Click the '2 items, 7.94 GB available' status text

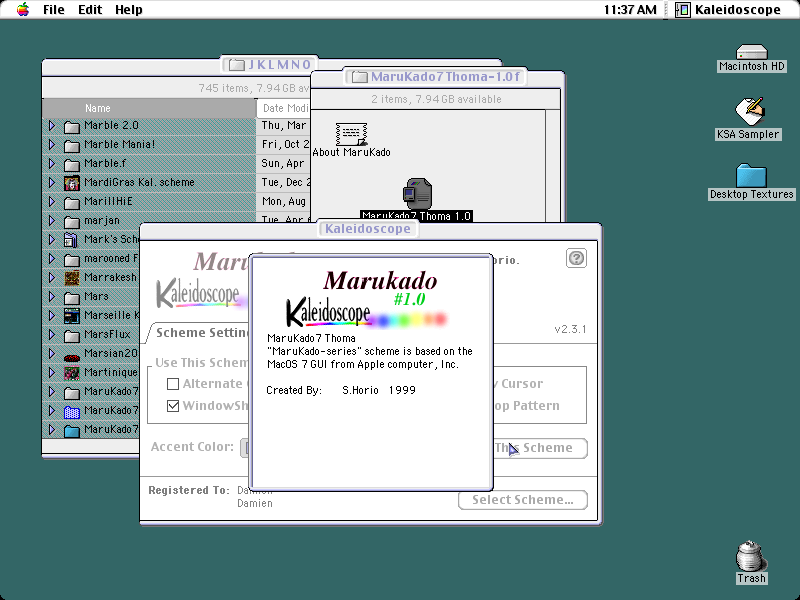(436, 99)
